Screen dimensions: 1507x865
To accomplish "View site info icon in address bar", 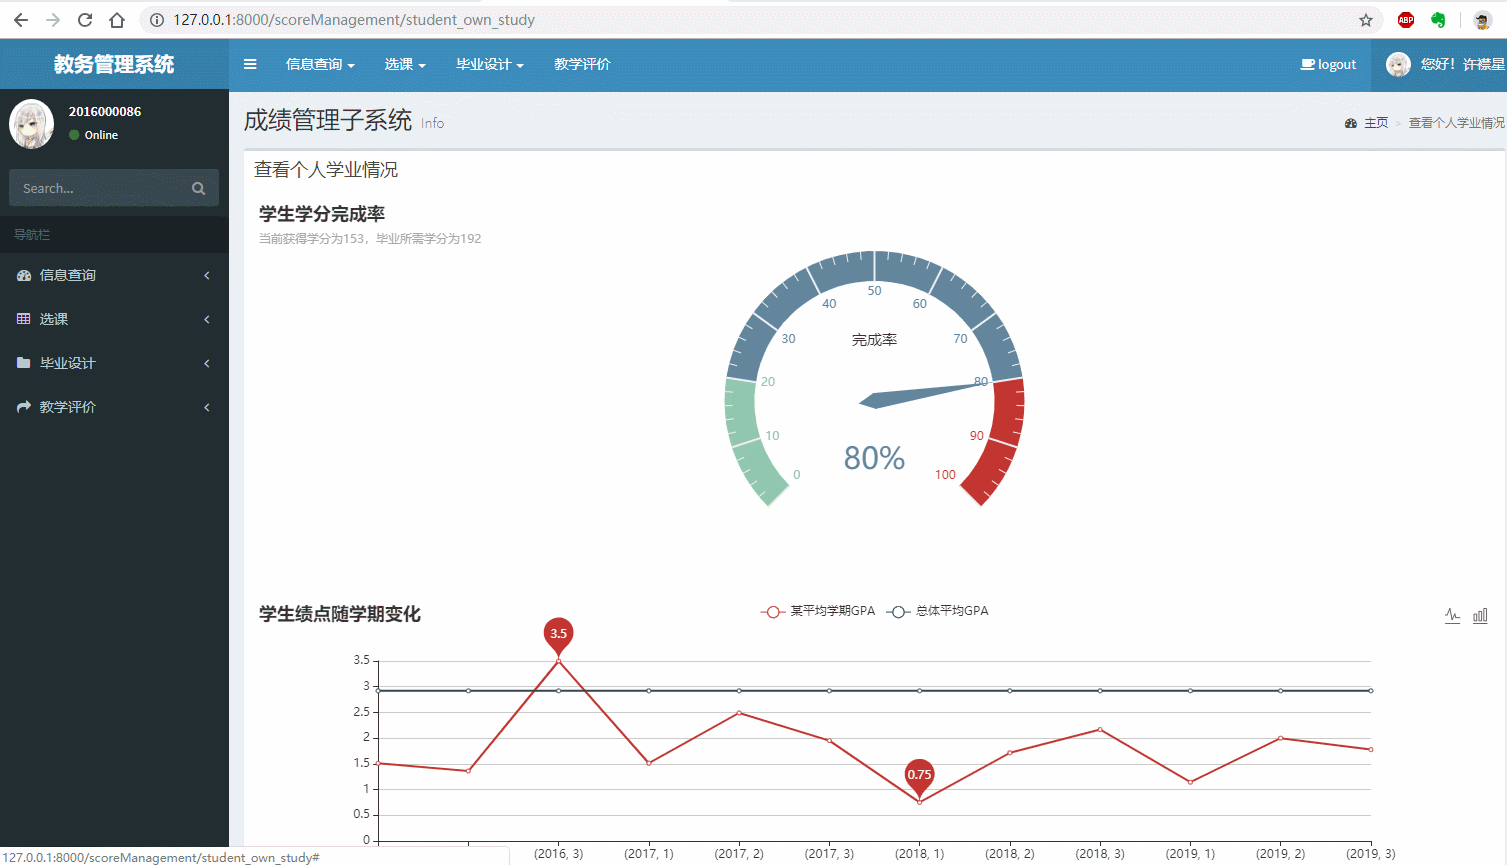I will (157, 20).
